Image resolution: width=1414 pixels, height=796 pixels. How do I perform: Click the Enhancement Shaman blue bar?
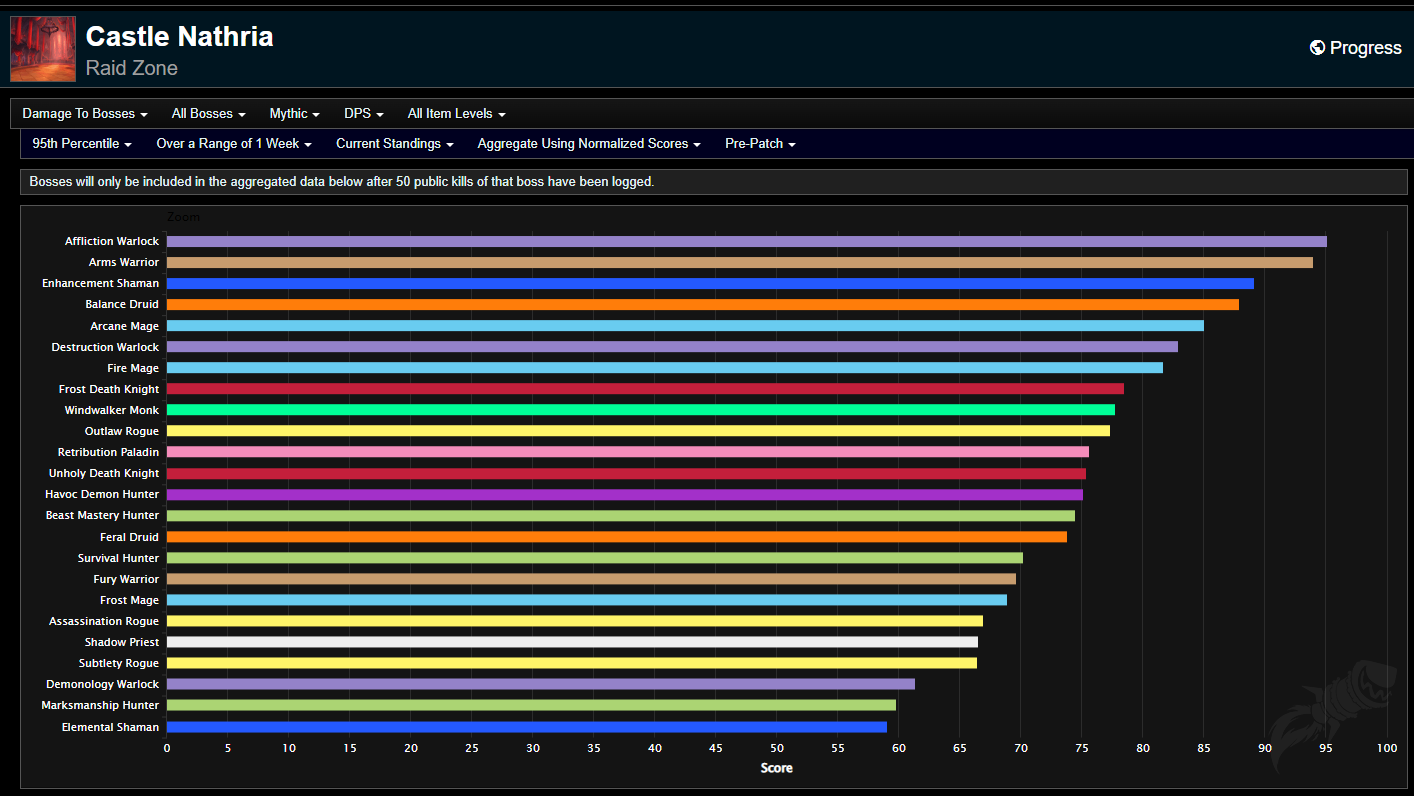(710, 283)
